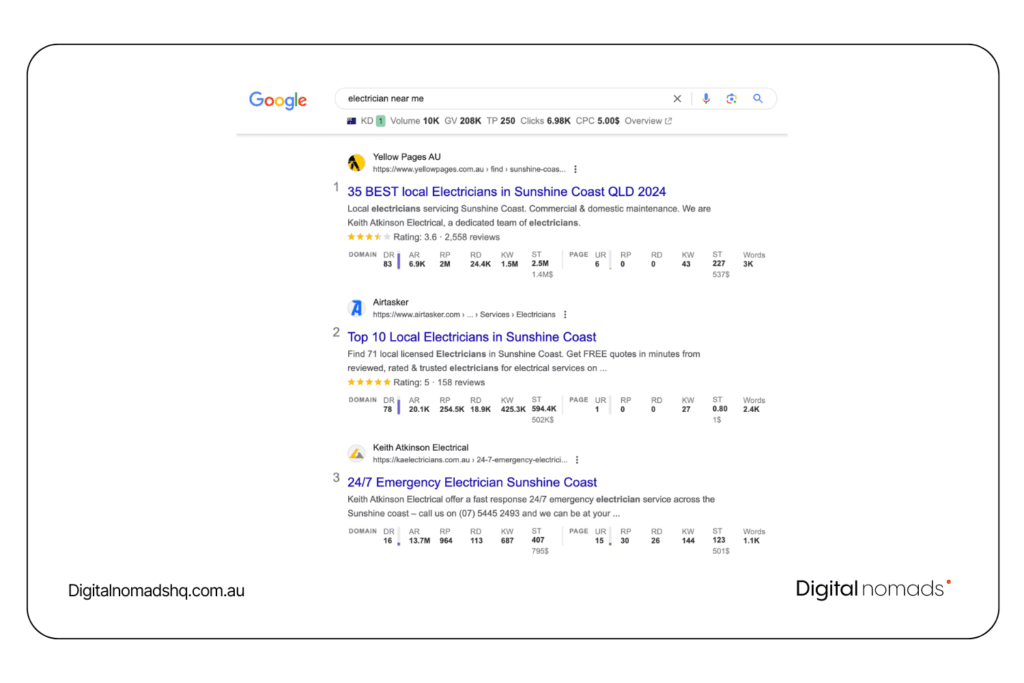Click the yellowpages.com.au URL breadcrumb
Viewport: 1024px width, 683px height.
tap(469, 169)
